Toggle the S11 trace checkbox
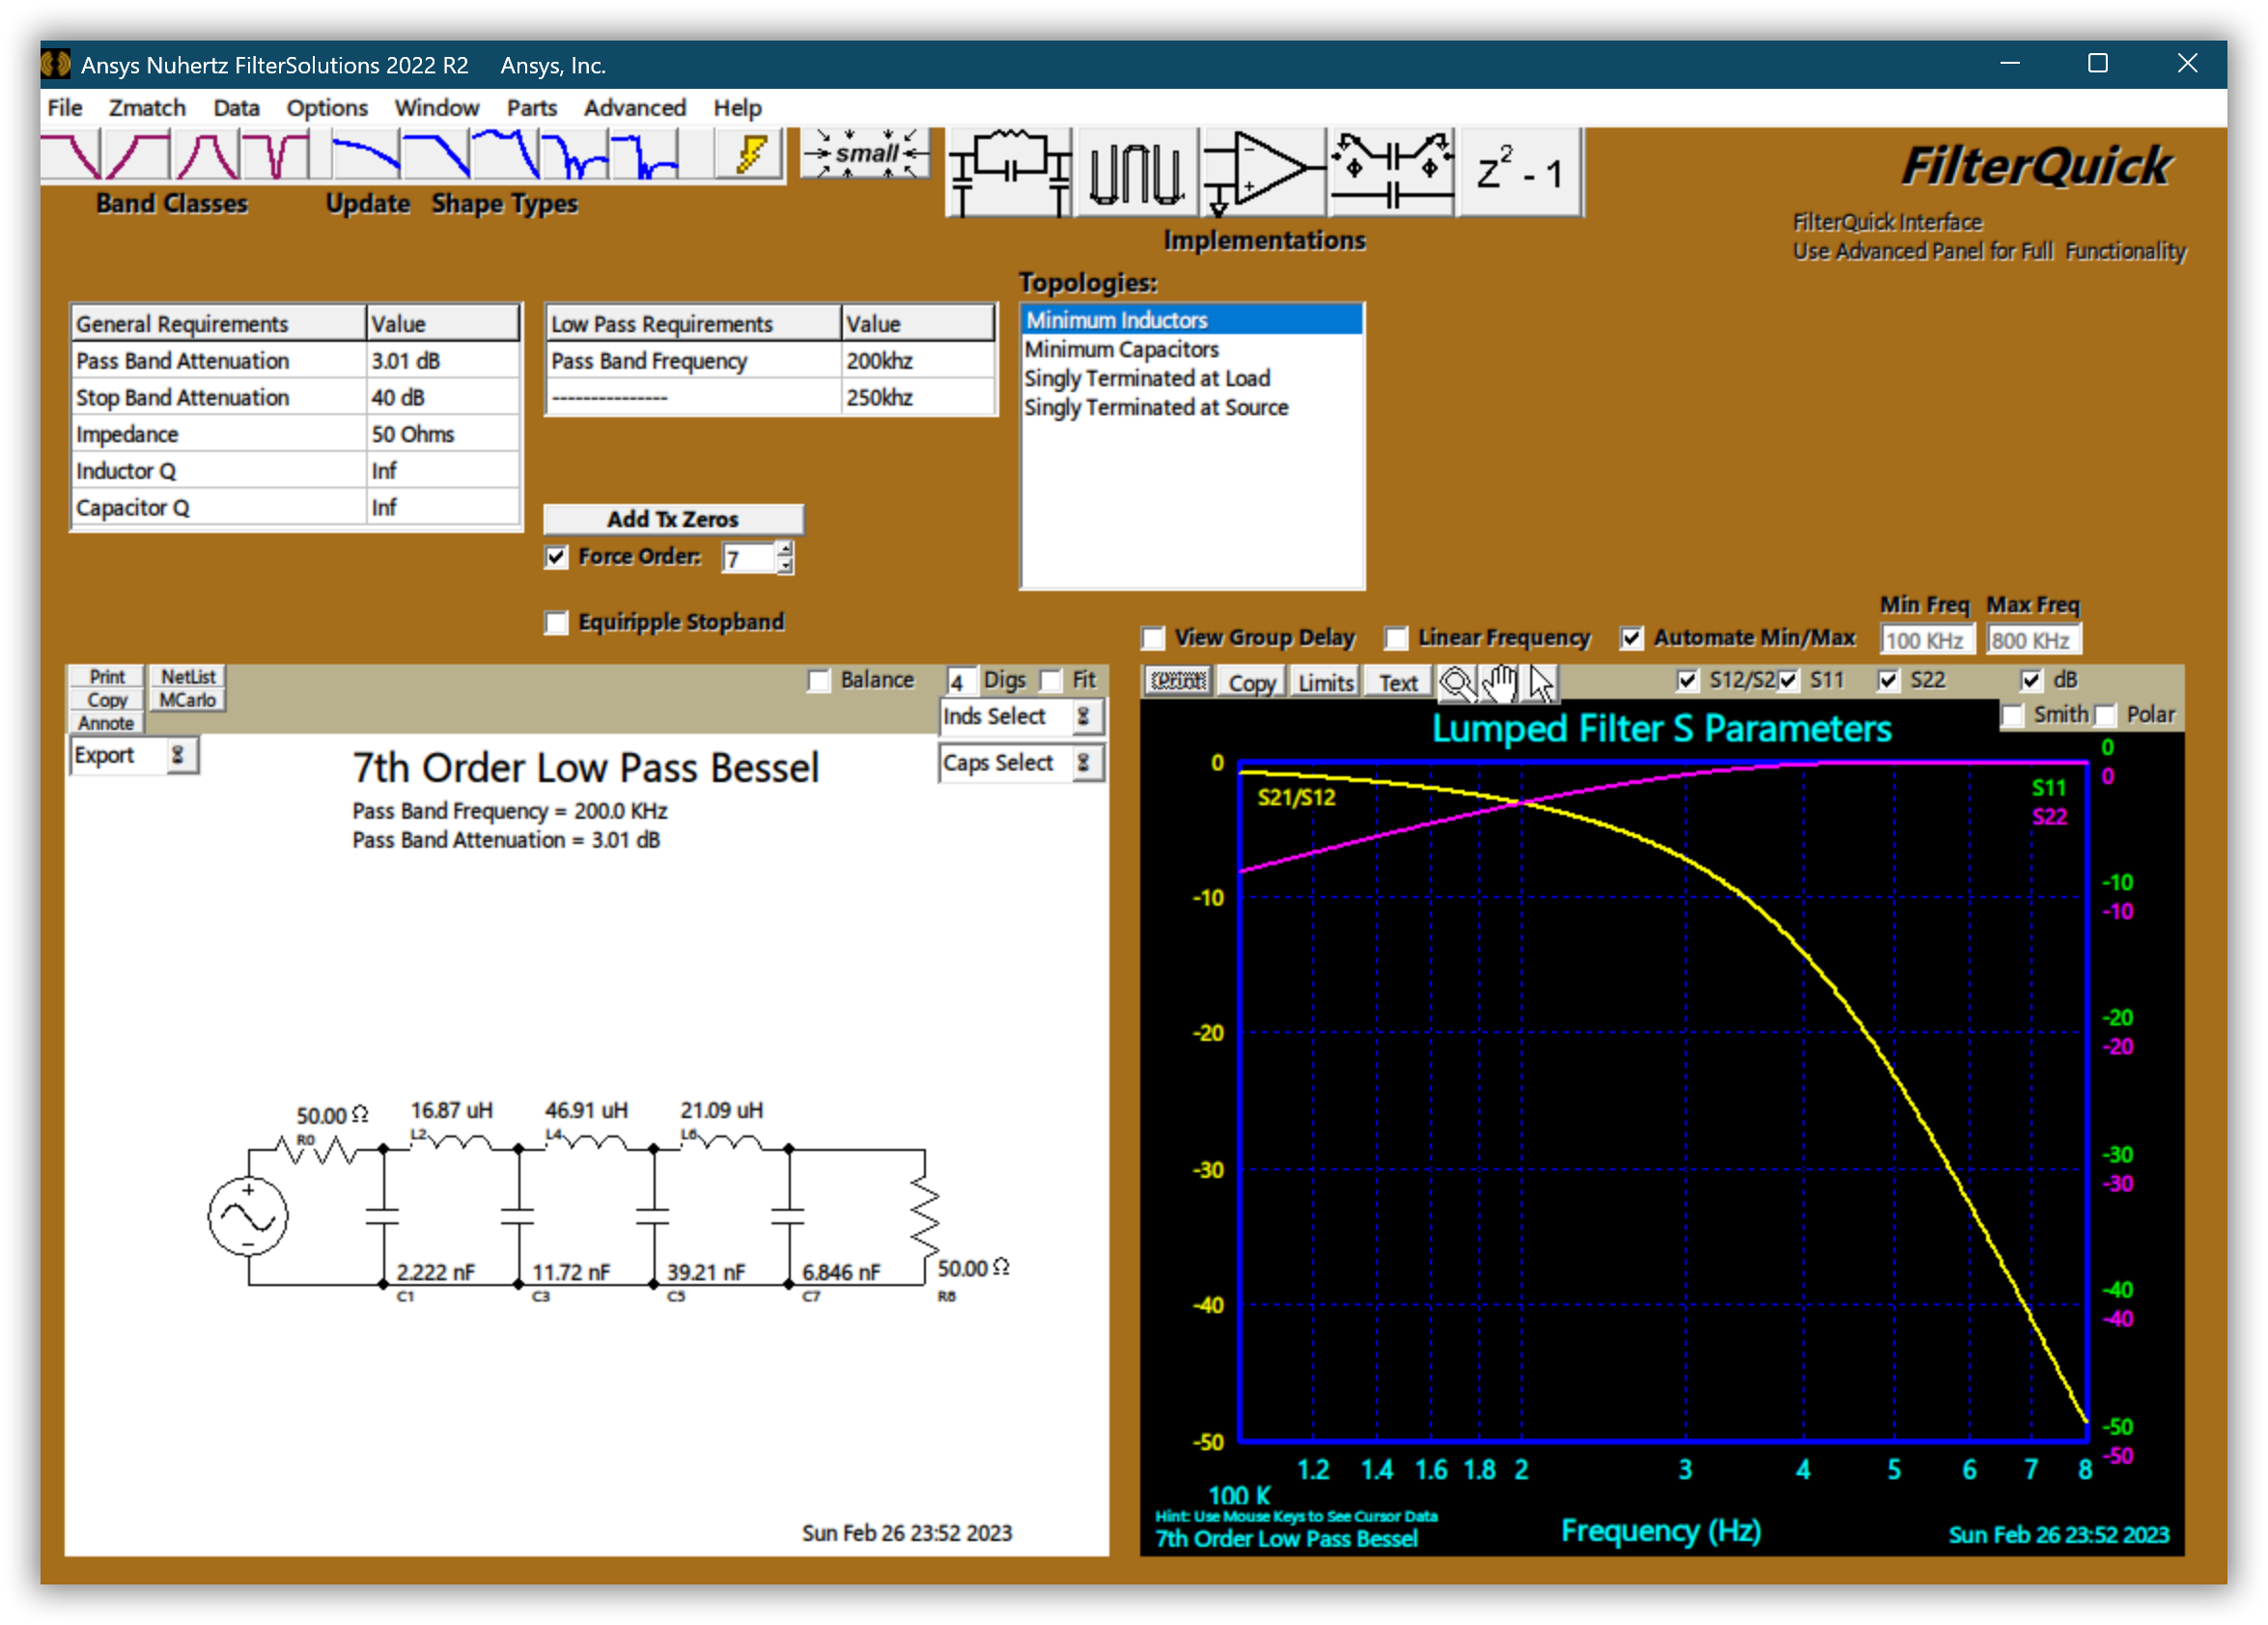 point(1788,680)
